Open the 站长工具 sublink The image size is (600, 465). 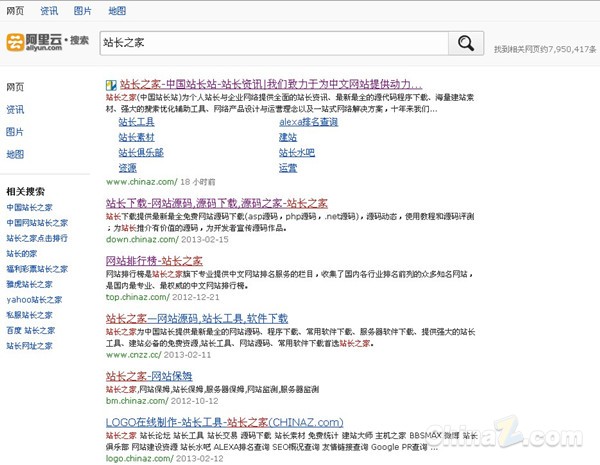click(136, 122)
